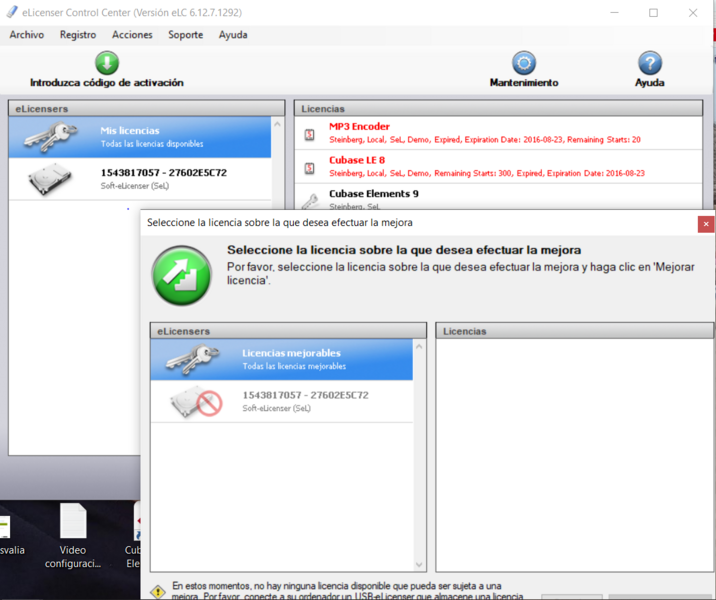Click scroll up arrow in dialog eLicensers list

click(419, 347)
